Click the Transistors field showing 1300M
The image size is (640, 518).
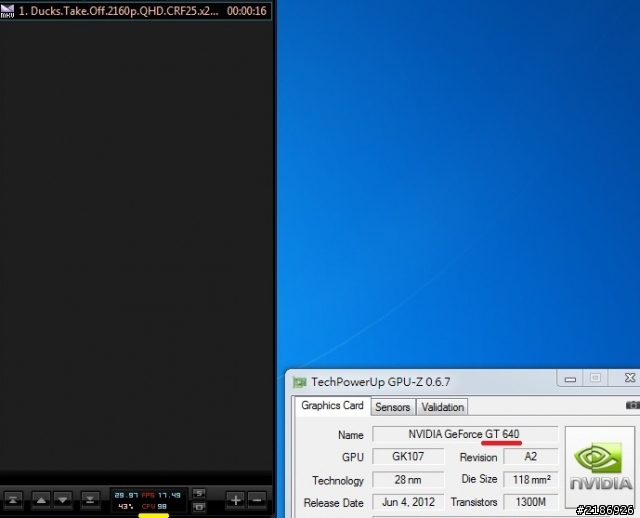531,502
